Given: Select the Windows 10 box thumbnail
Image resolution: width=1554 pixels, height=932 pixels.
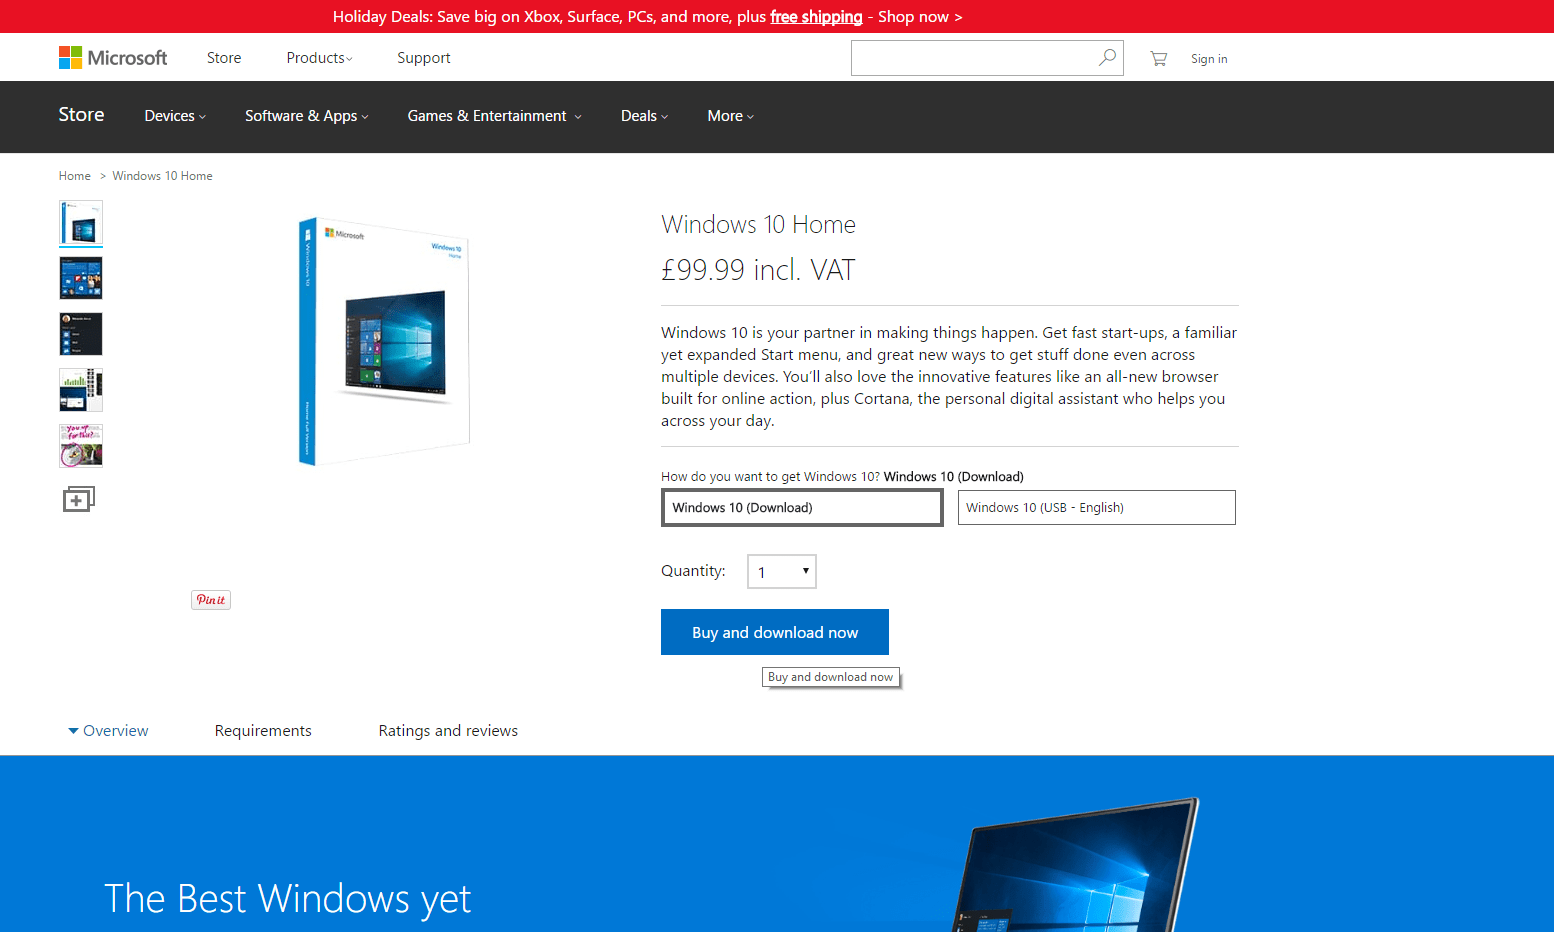Looking at the screenshot, I should (x=81, y=223).
